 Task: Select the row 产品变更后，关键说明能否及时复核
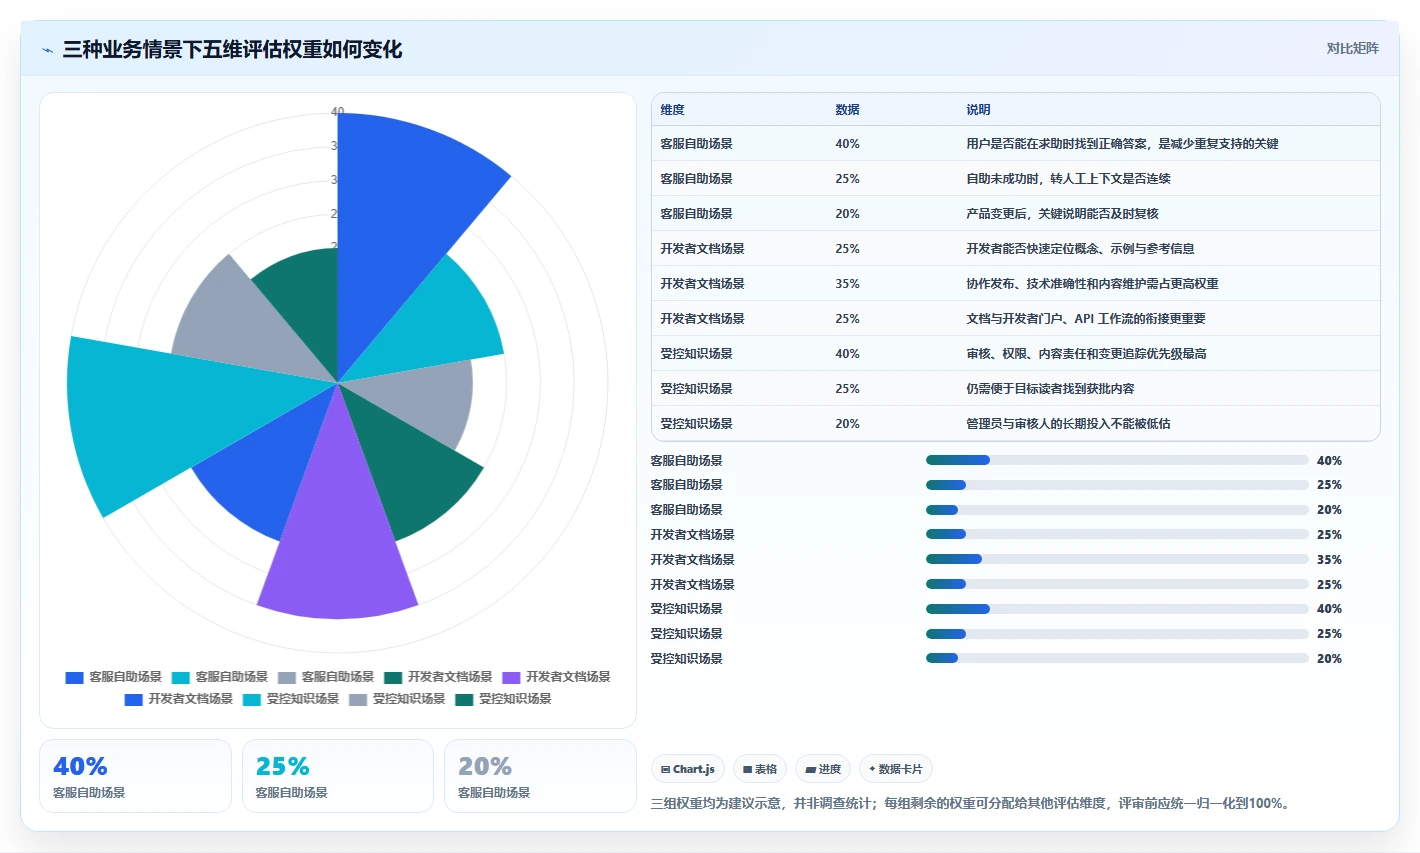1016,214
